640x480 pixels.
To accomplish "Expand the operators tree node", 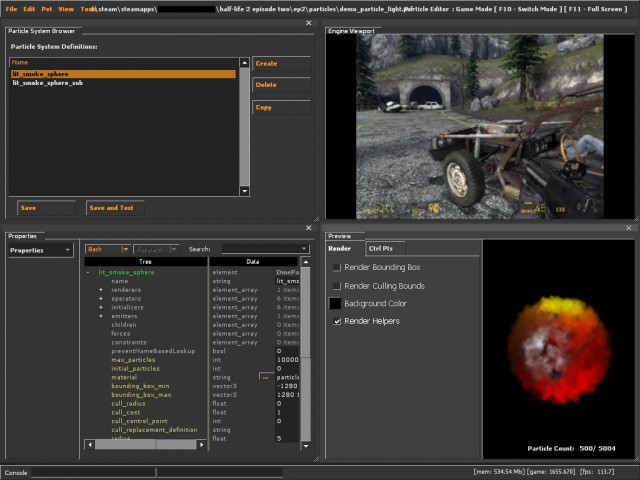I will (101, 299).
